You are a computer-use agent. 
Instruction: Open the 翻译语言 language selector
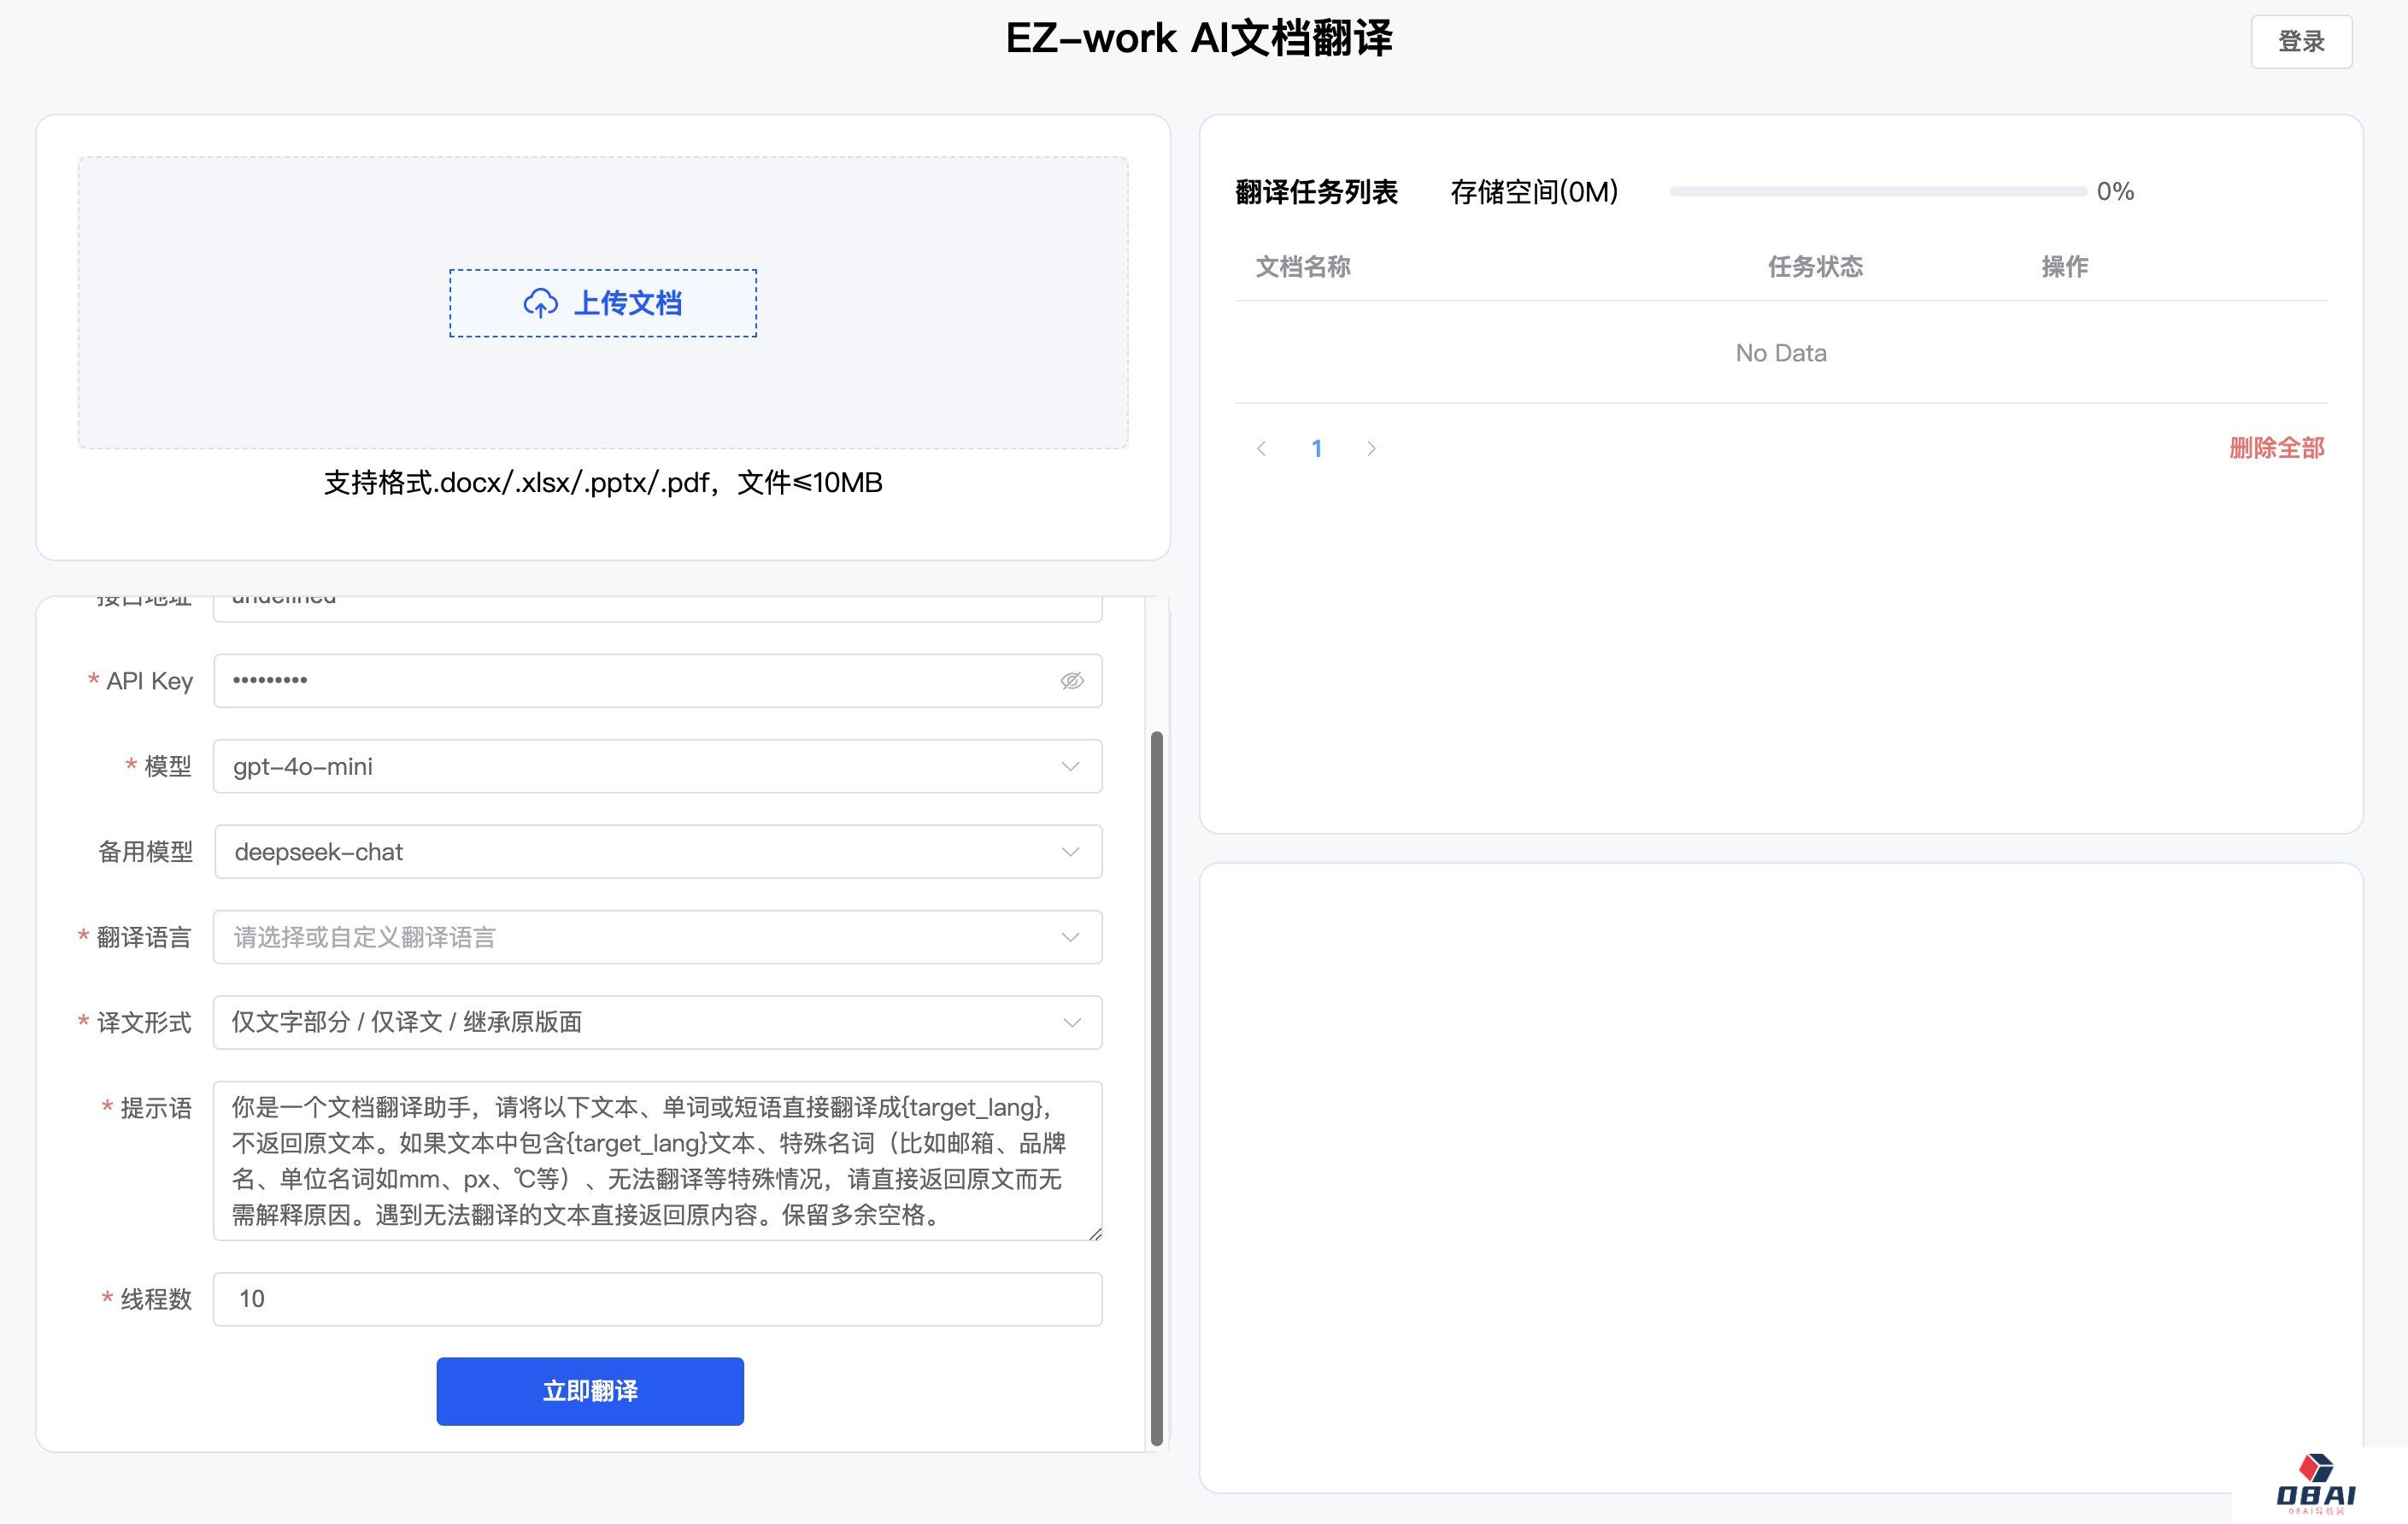pyautogui.click(x=657, y=938)
